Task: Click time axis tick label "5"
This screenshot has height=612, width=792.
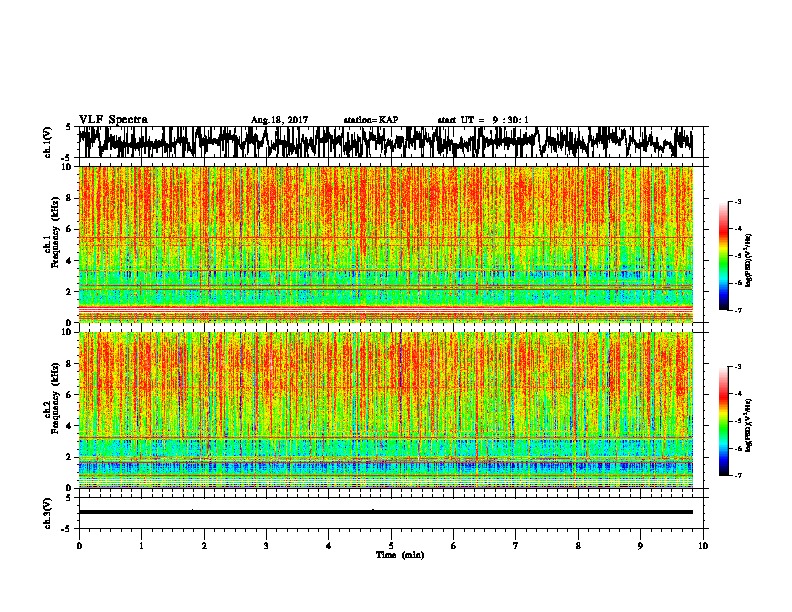Action: coord(391,546)
